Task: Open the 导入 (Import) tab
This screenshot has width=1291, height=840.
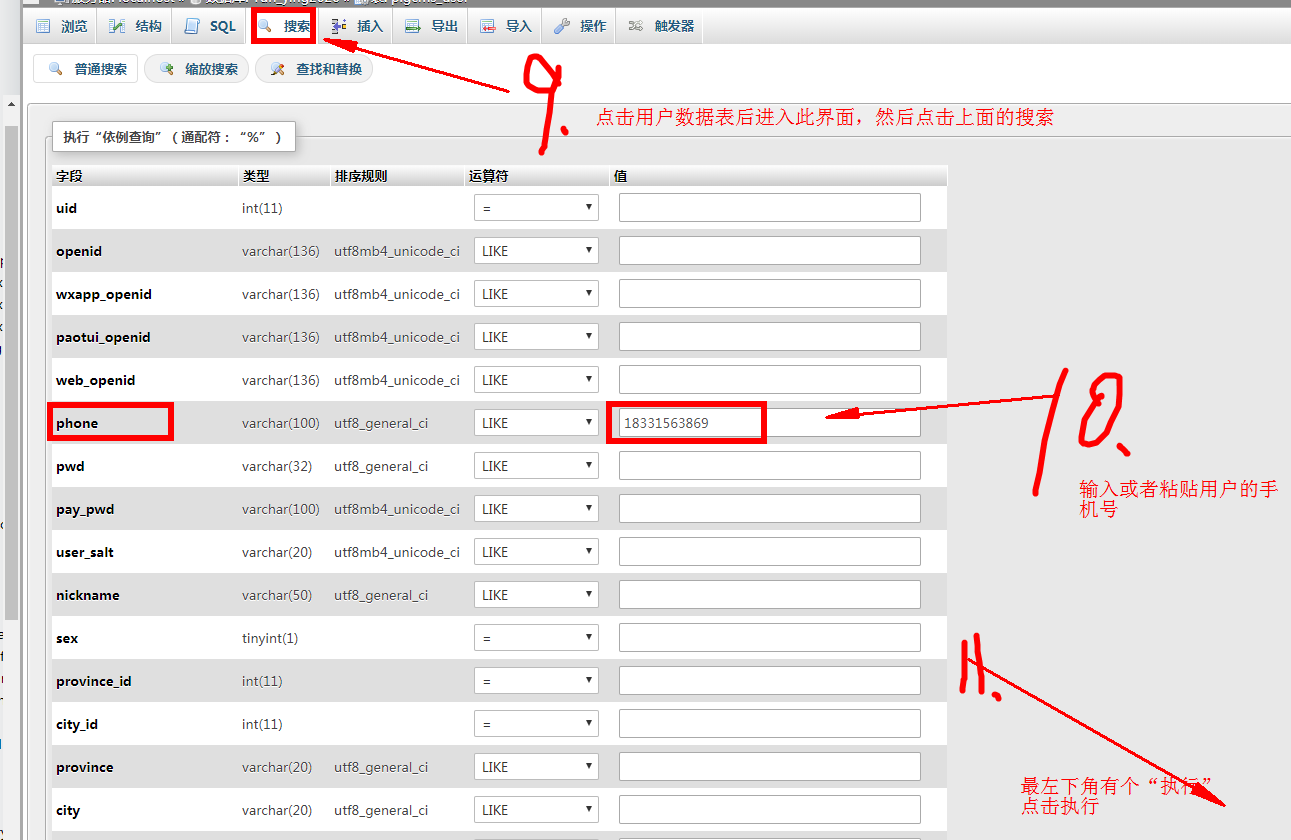Action: point(506,26)
